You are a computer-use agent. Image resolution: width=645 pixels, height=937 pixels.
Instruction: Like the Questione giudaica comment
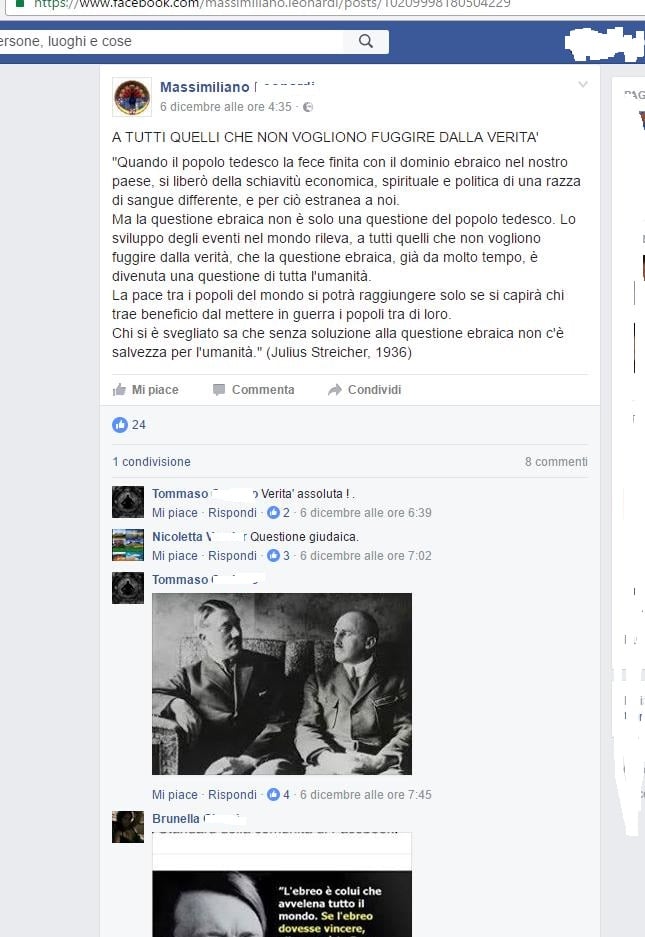[x=175, y=556]
